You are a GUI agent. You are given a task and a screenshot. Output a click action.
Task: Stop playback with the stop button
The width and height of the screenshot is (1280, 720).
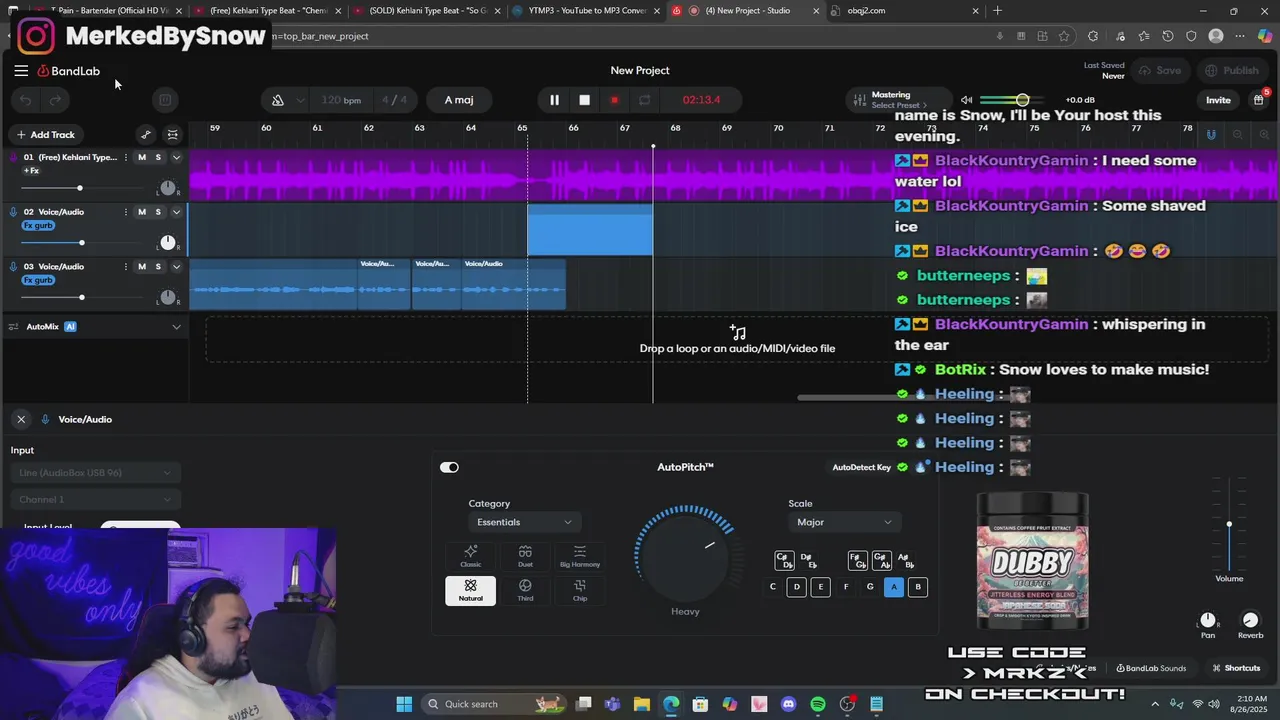pyautogui.click(x=585, y=100)
